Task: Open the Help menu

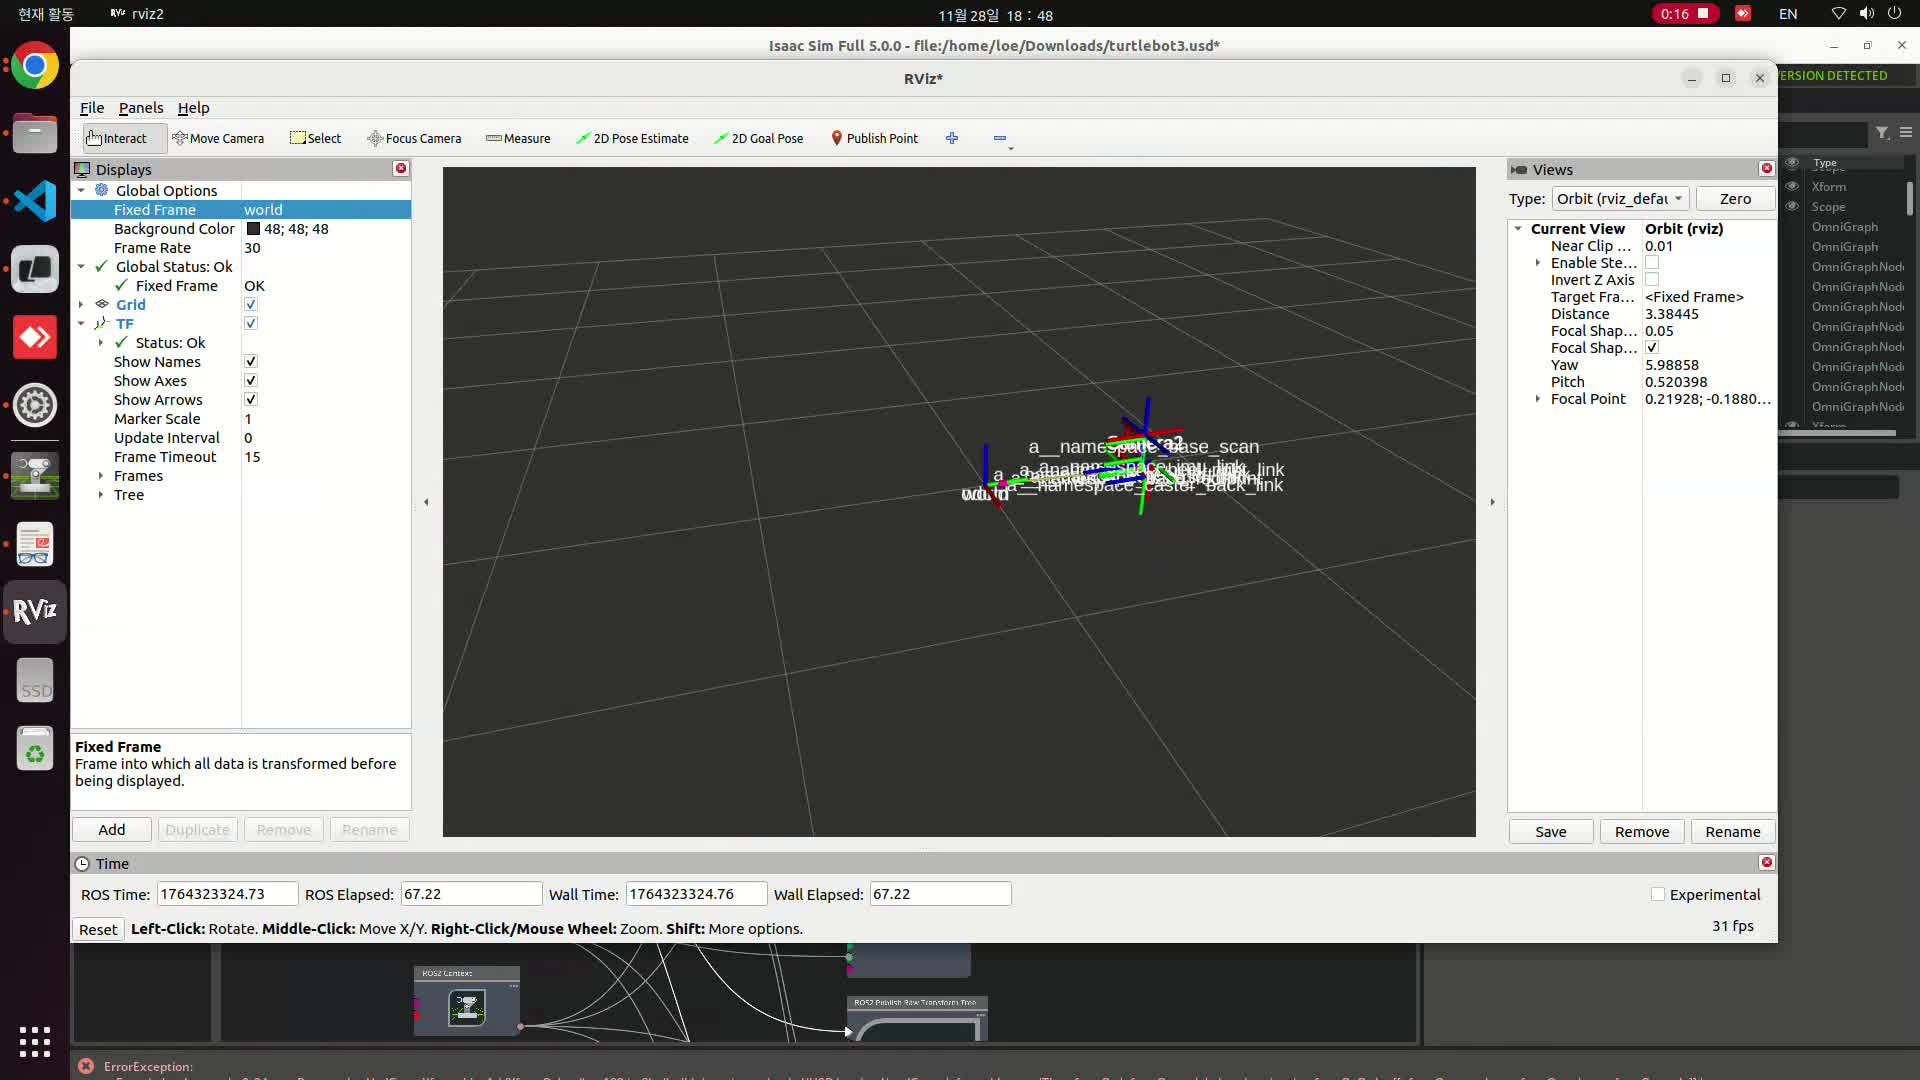Action: pos(193,108)
